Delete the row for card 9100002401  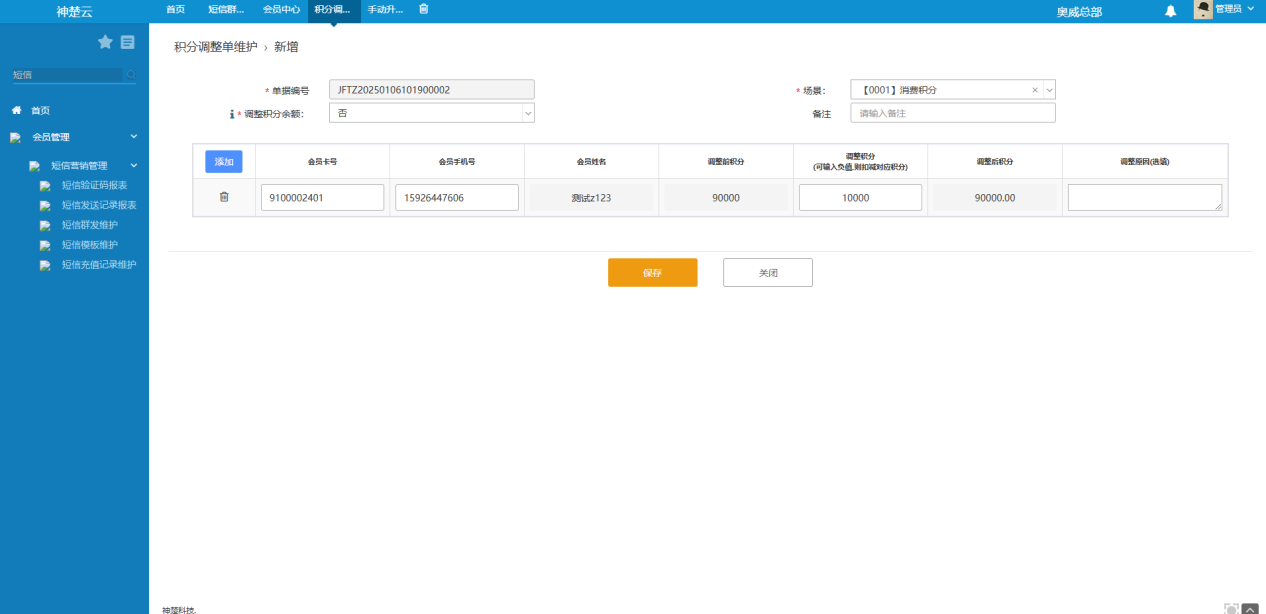pyautogui.click(x=224, y=197)
